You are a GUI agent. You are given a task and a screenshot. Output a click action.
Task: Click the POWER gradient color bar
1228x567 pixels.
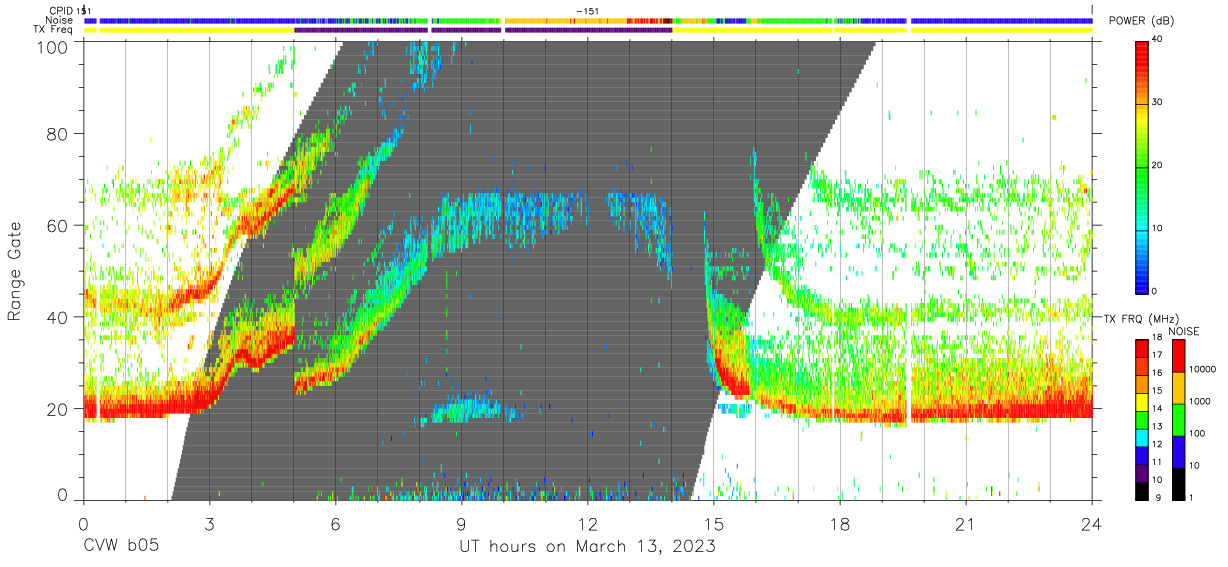click(1143, 166)
